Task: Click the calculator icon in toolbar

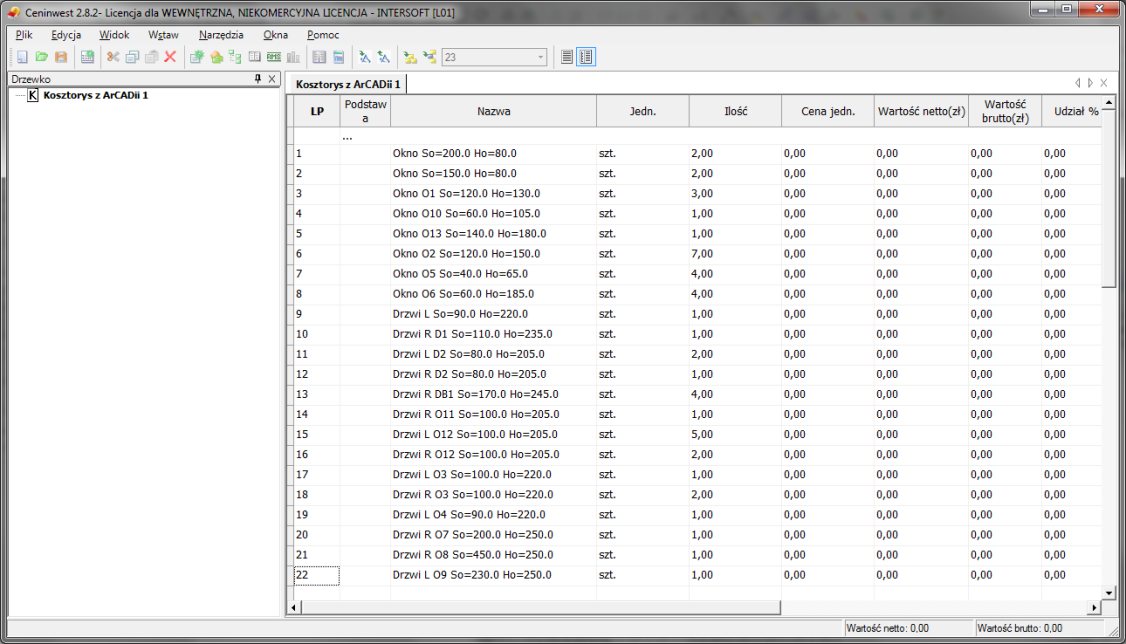Action: (x=338, y=57)
